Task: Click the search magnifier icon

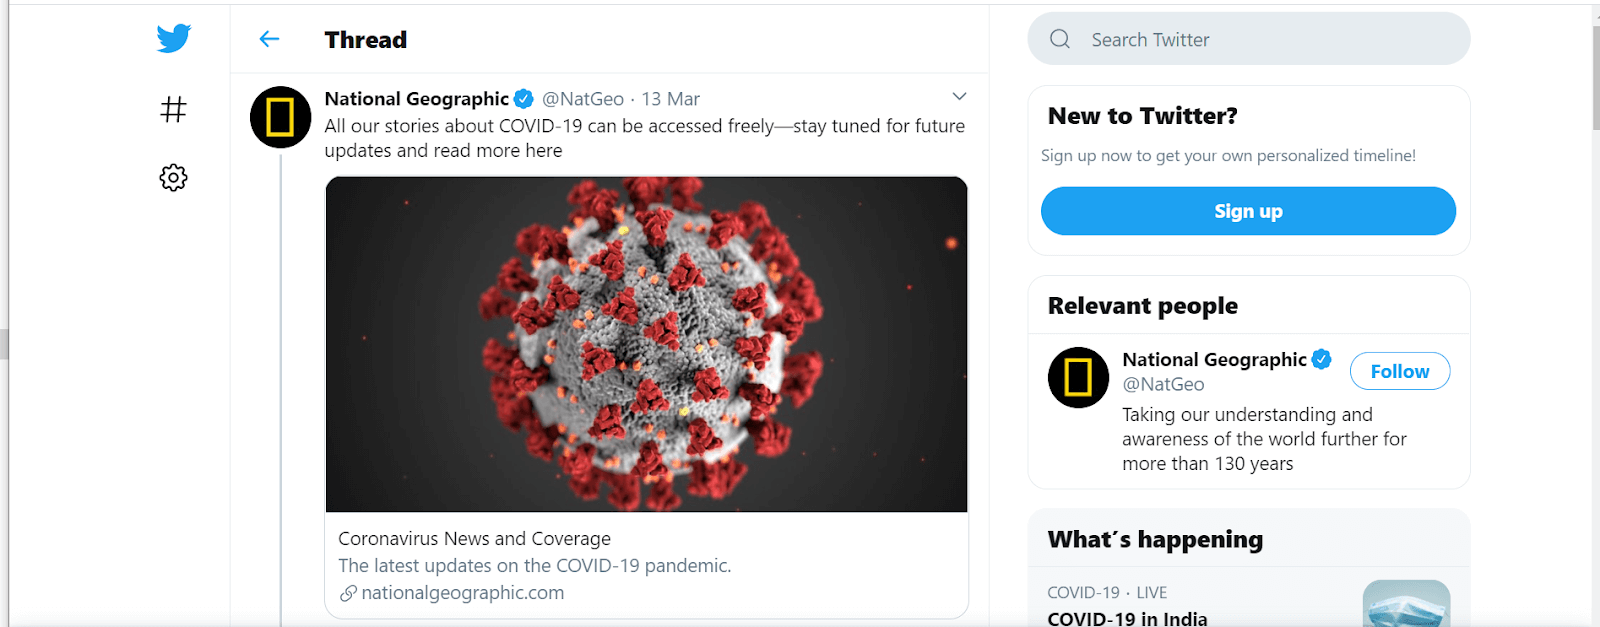Action: click(1058, 39)
